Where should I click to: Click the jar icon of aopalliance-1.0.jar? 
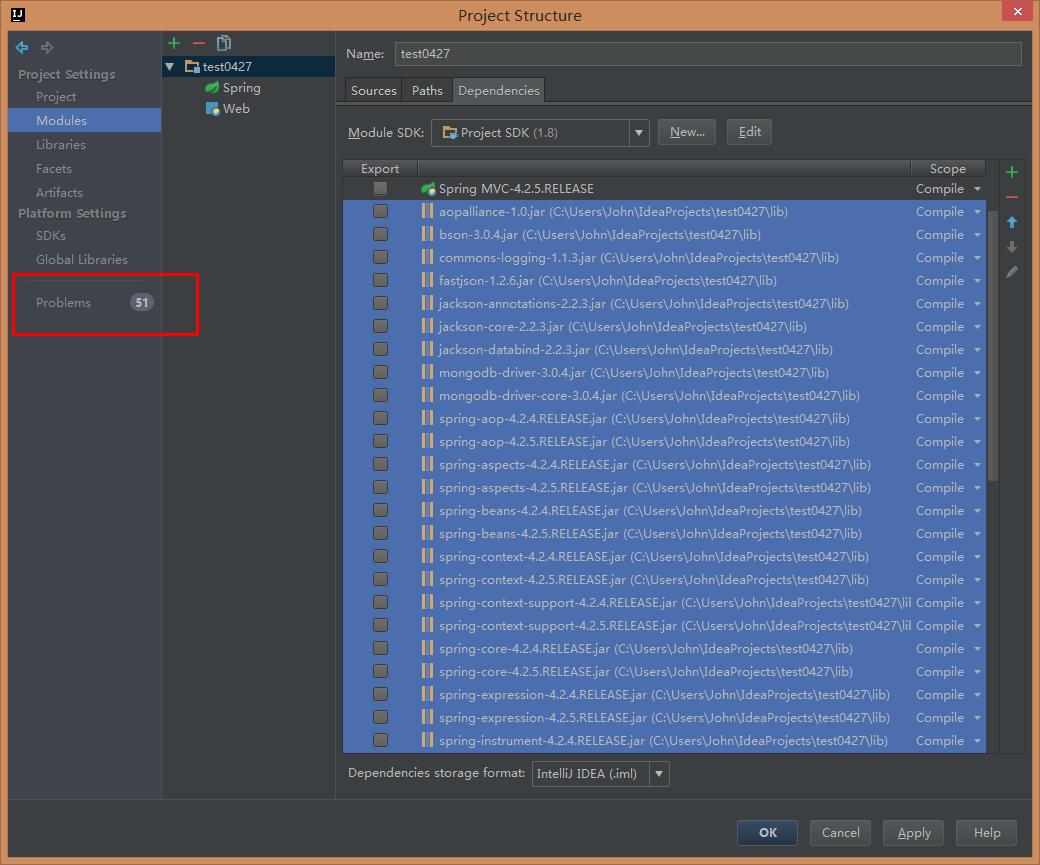pyautogui.click(x=428, y=212)
